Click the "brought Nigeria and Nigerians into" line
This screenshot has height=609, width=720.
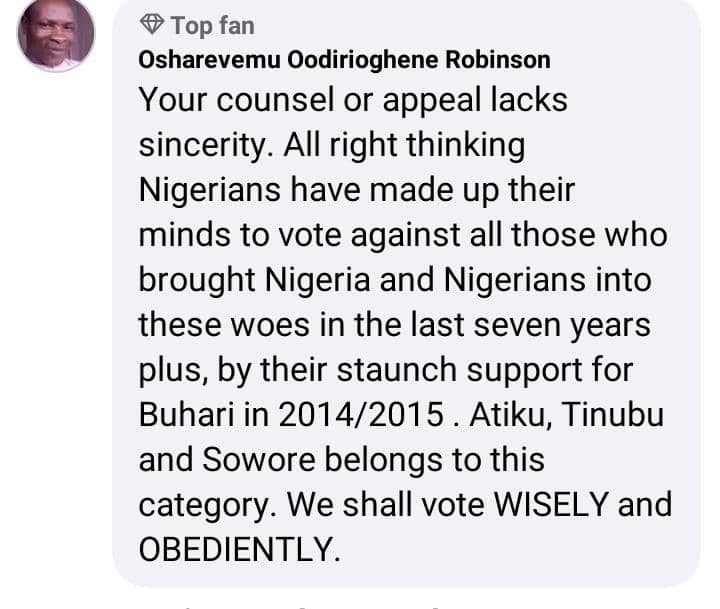tap(394, 280)
